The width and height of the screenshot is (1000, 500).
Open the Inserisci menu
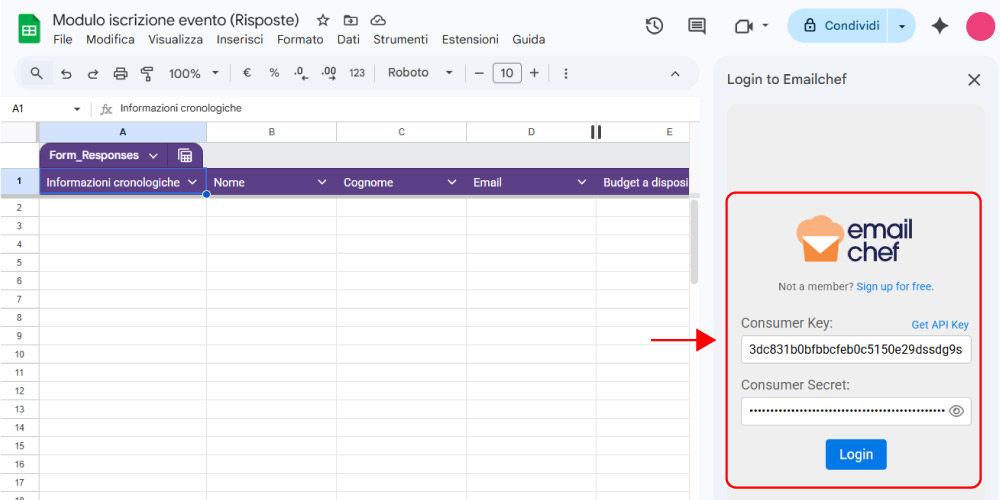coord(240,40)
